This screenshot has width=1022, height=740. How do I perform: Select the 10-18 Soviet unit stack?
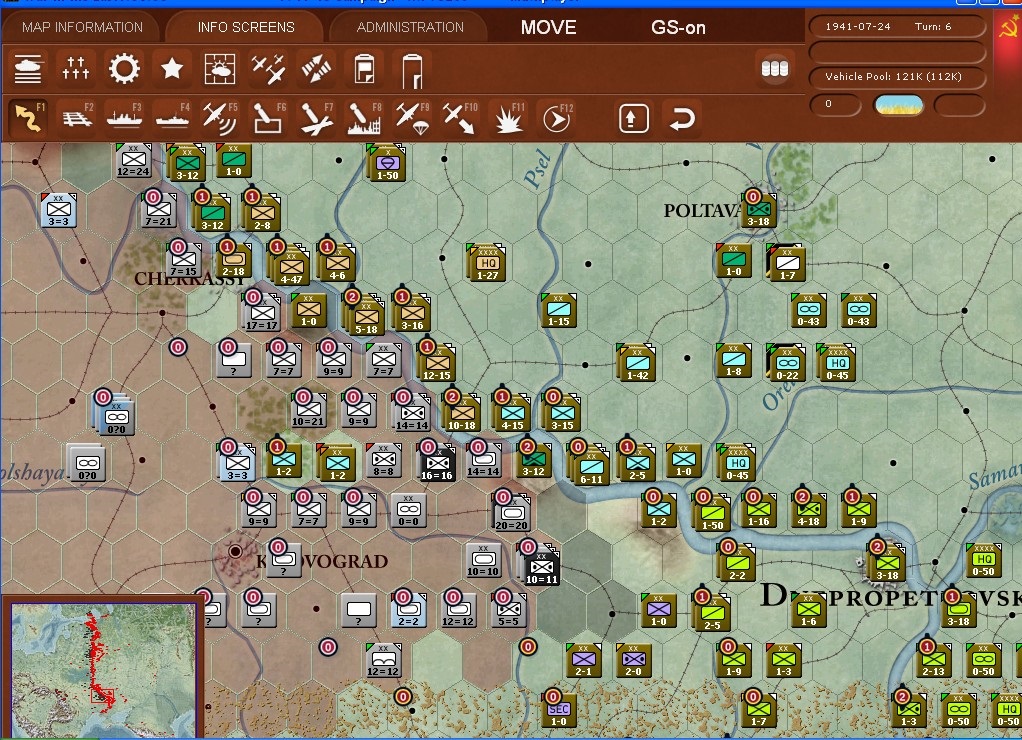[x=461, y=412]
